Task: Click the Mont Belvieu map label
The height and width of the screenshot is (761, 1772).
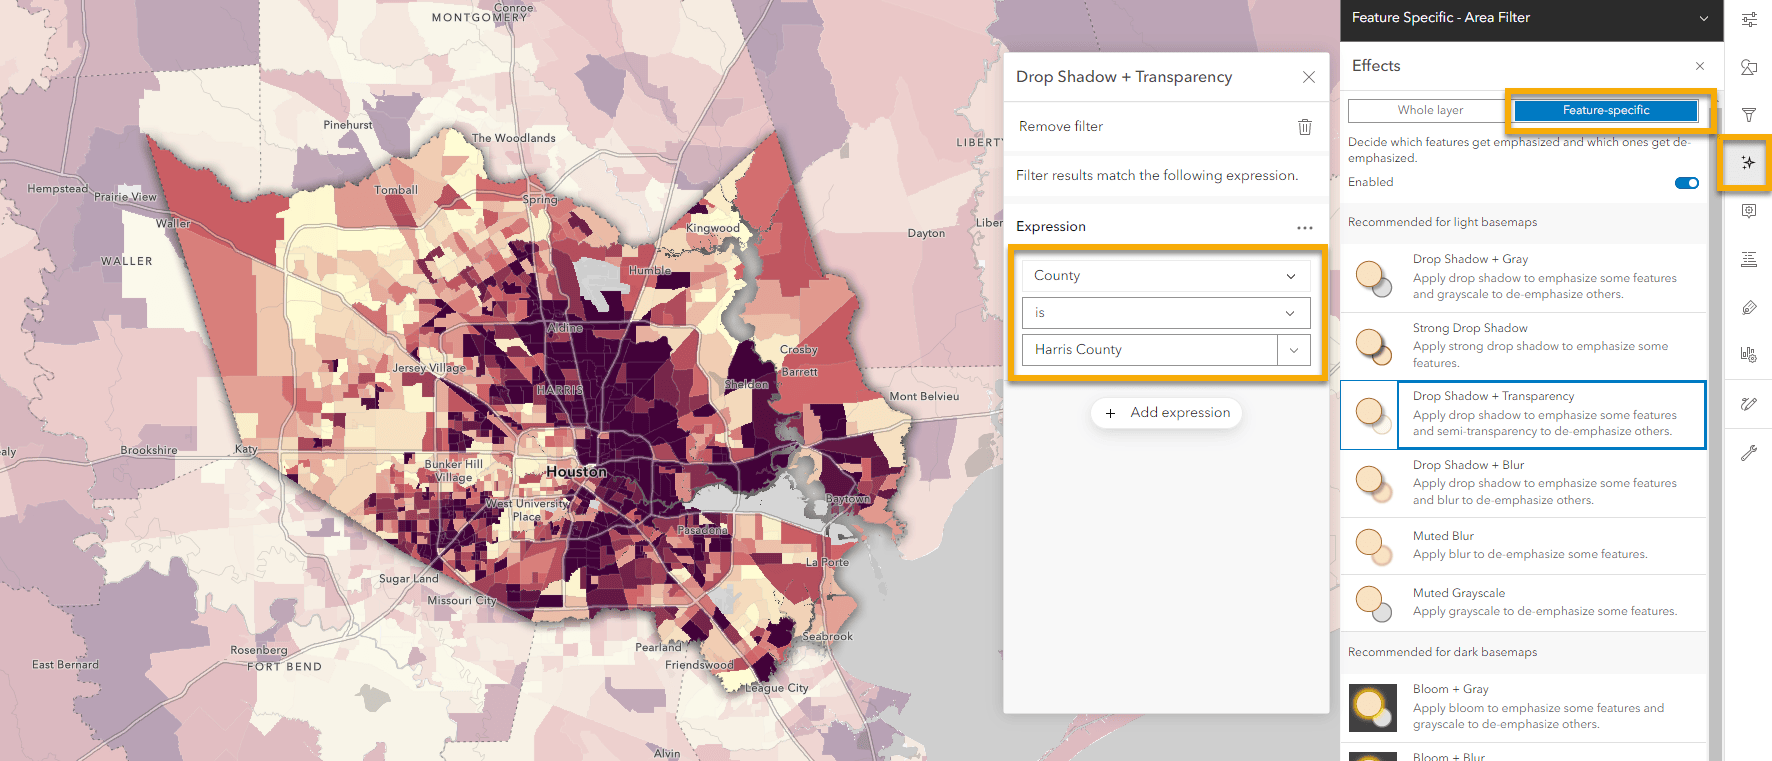Action: point(924,397)
